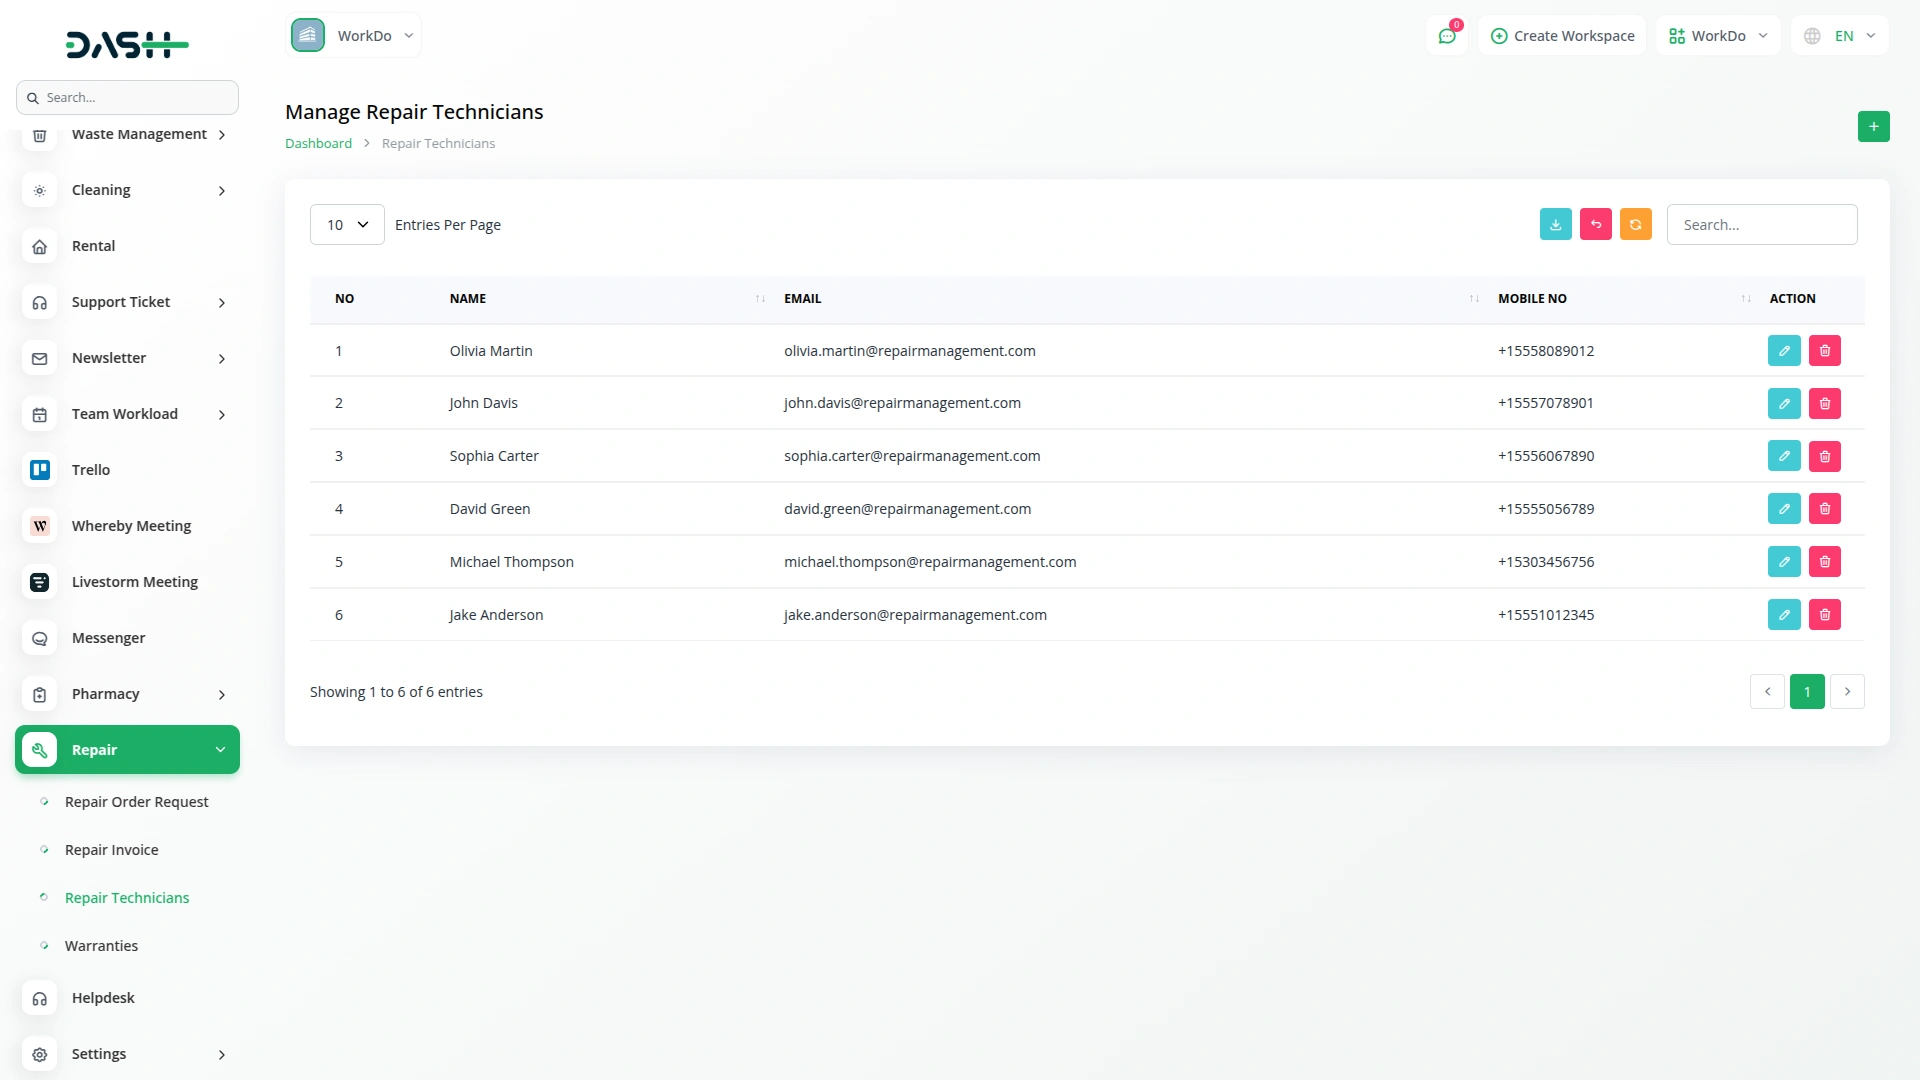
Task: Open the green add technician button
Action: click(x=1874, y=126)
